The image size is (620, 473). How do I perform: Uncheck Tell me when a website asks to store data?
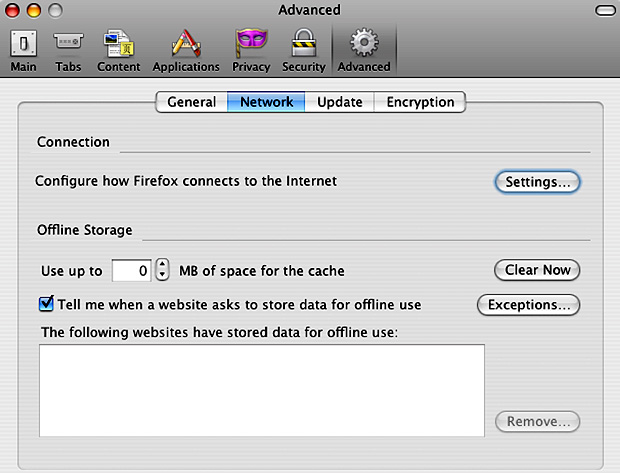tap(46, 304)
